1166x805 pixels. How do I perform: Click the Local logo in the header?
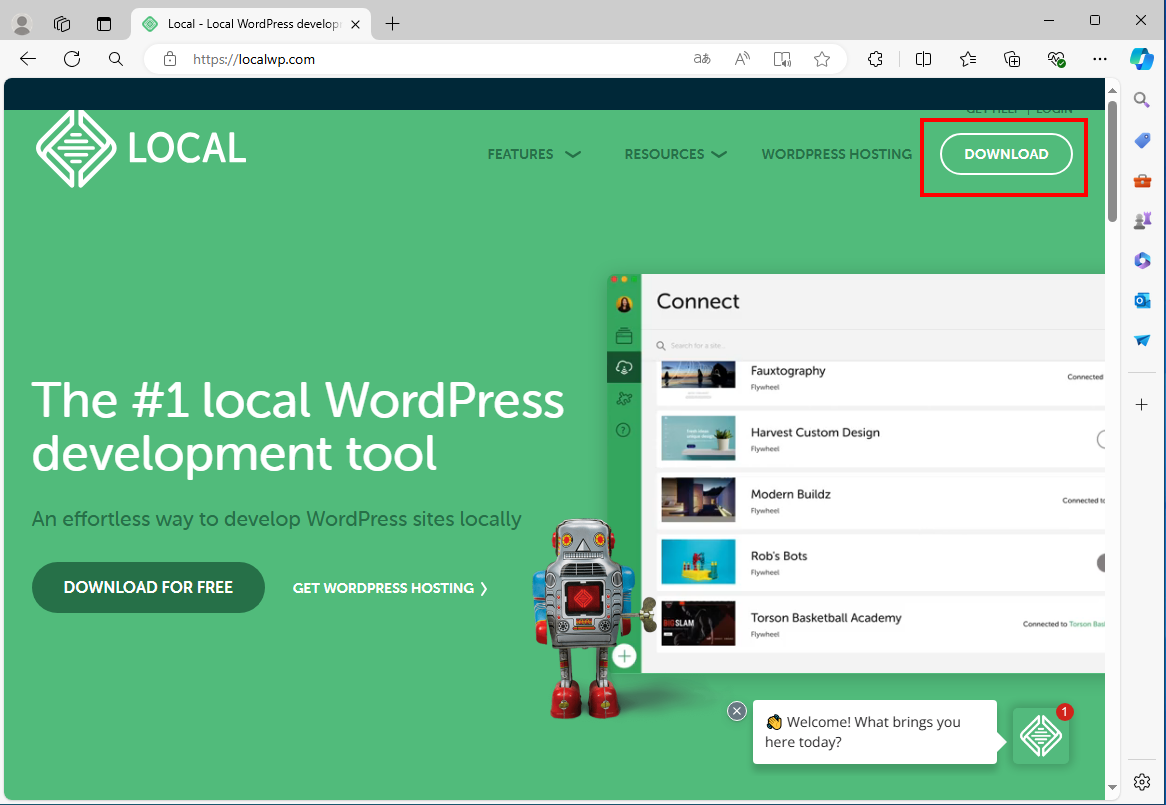(x=141, y=149)
